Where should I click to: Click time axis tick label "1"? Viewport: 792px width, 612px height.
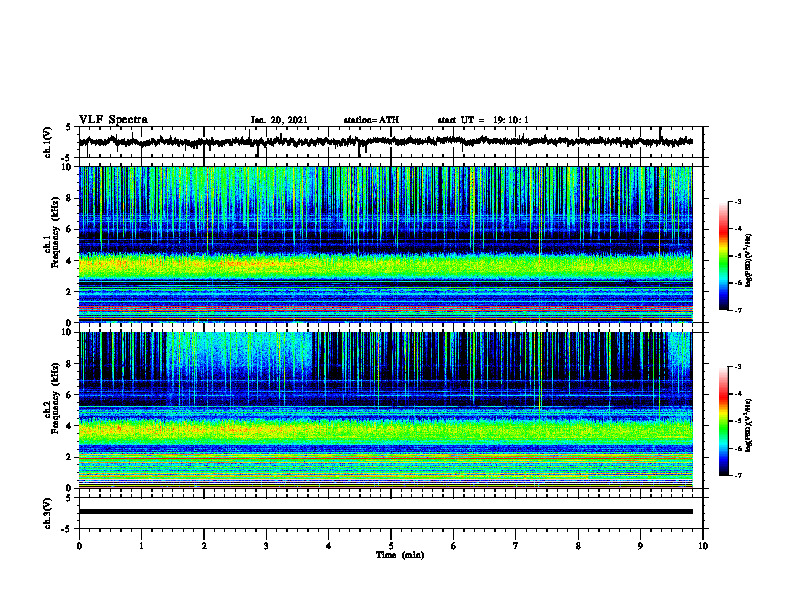[x=141, y=546]
